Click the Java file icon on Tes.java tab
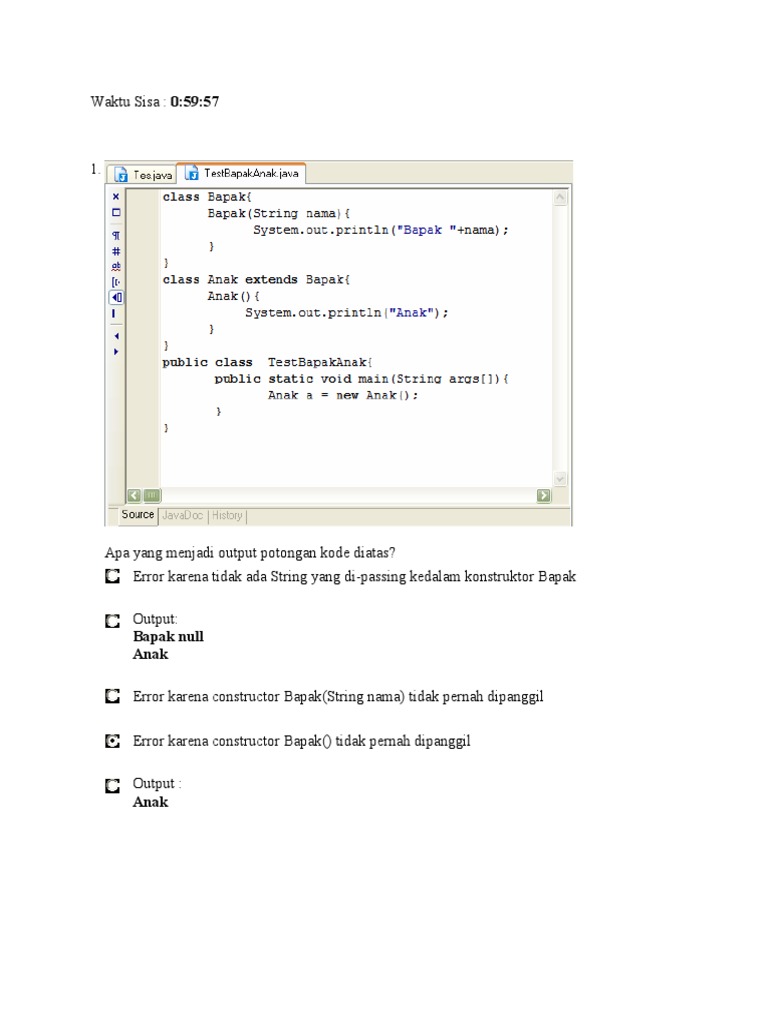The height and width of the screenshot is (1024, 768). tap(121, 174)
